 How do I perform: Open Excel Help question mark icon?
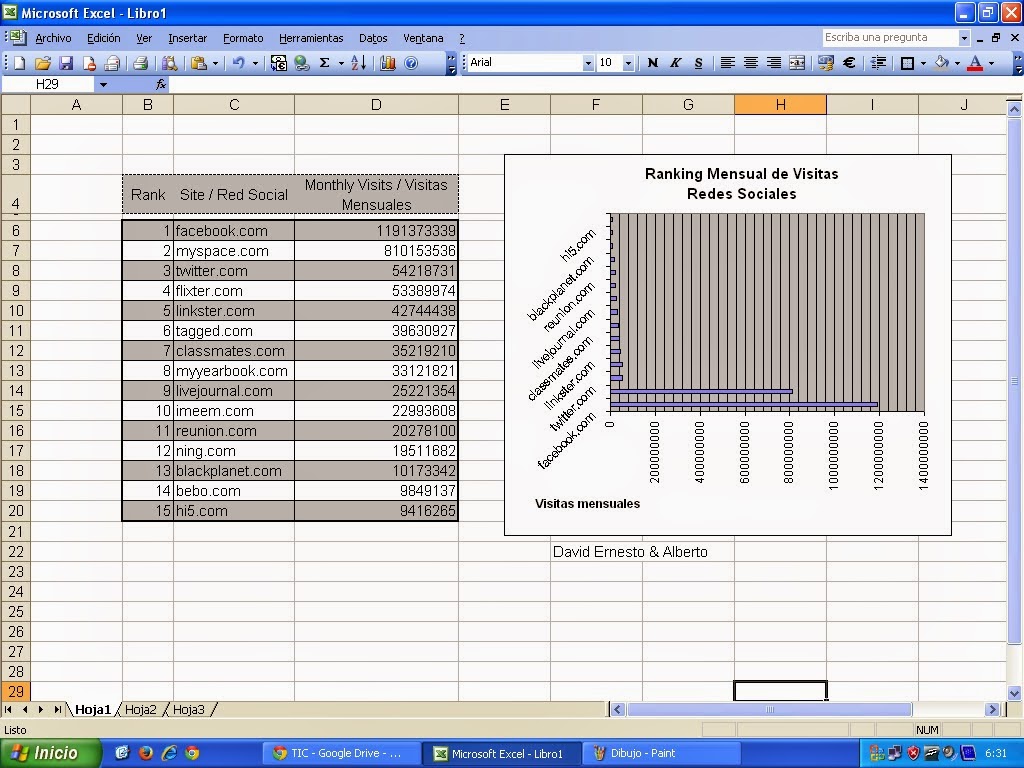pos(411,63)
